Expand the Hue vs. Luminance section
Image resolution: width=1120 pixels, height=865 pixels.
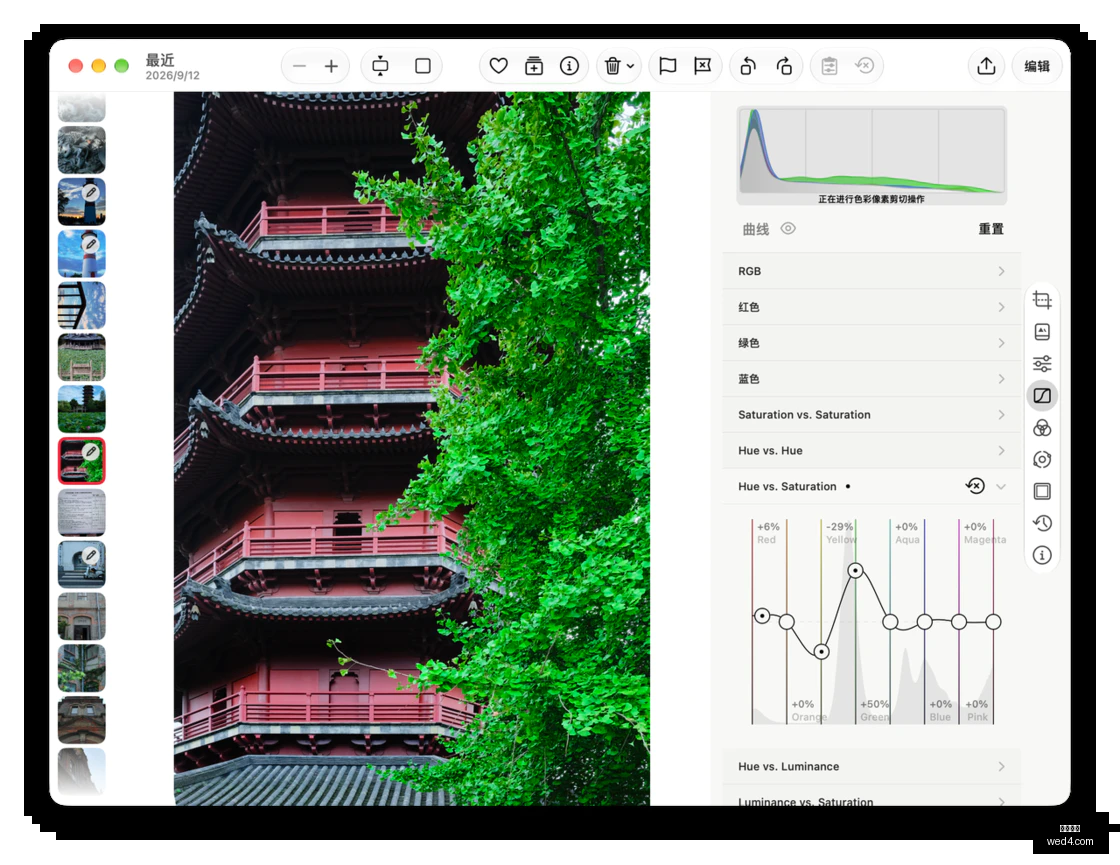coord(871,766)
